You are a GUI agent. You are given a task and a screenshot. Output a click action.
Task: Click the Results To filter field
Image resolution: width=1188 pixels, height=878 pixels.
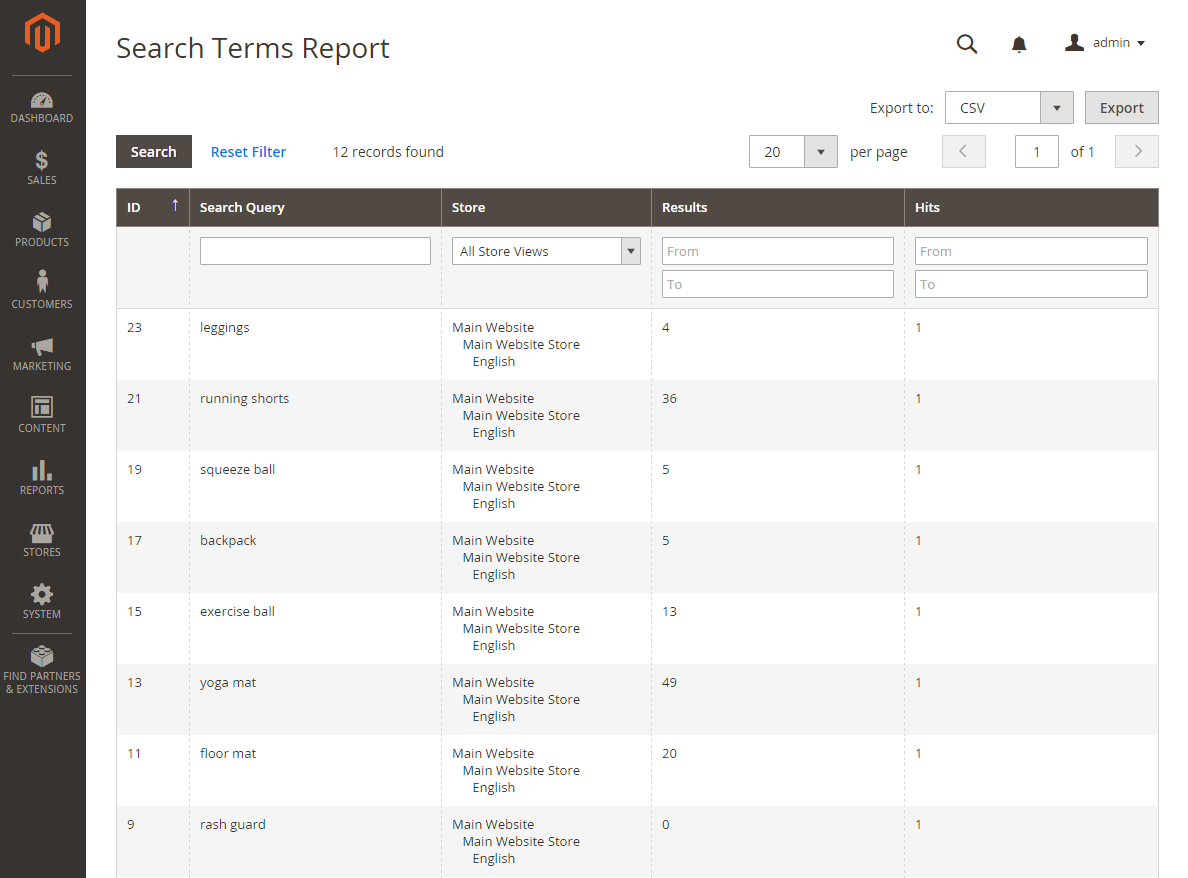coord(777,285)
